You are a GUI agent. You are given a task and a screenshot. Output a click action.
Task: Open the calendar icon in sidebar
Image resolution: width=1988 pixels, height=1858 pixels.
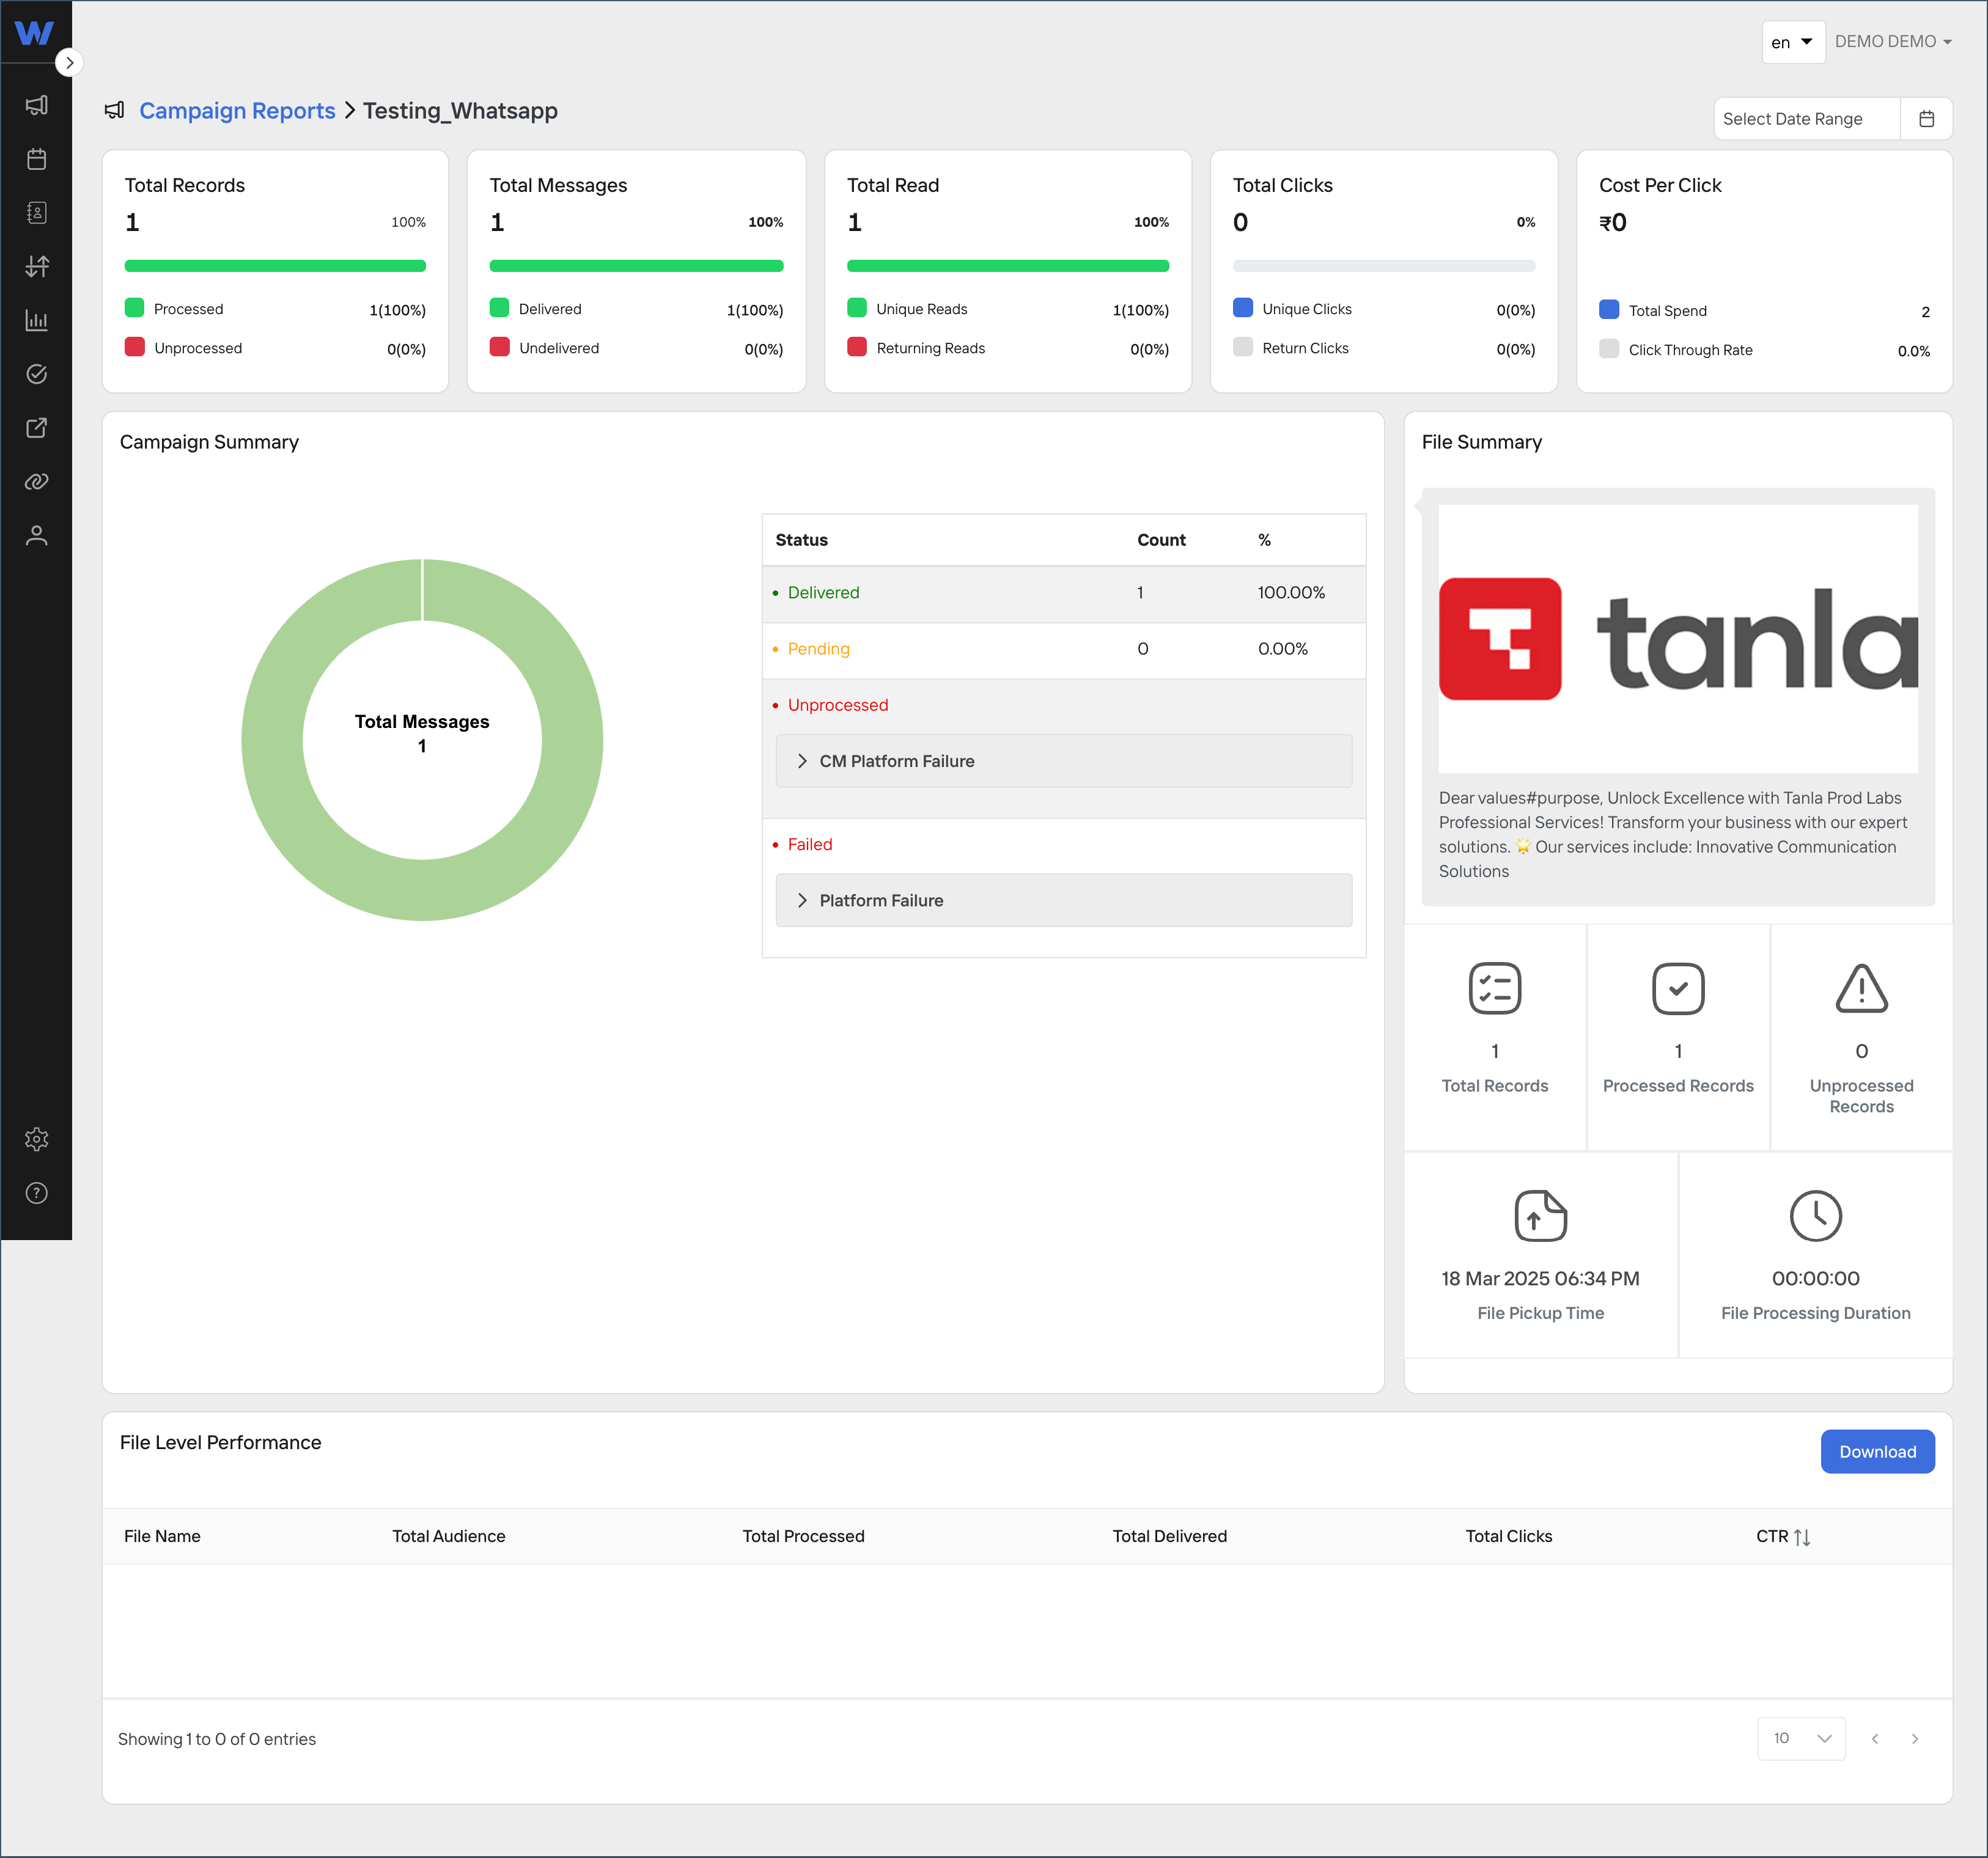click(37, 159)
